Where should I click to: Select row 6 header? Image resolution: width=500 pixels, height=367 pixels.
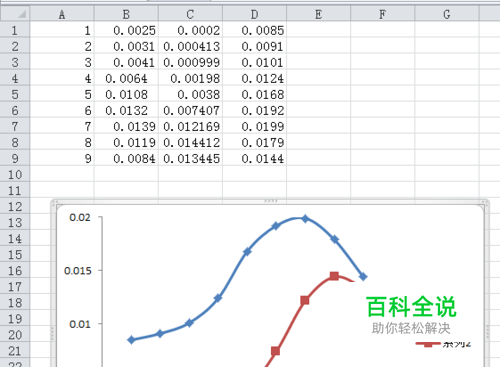click(15, 110)
